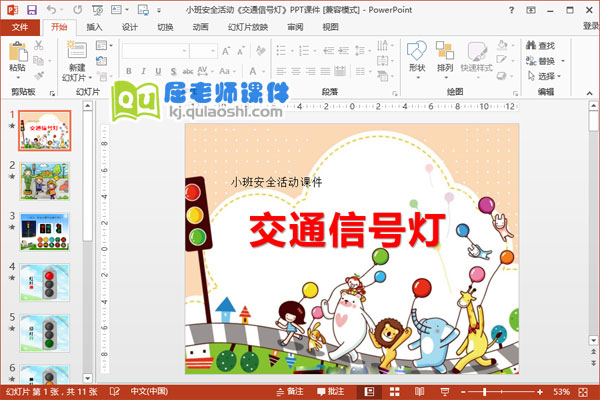
Task: Open Replace (替换) dropdown arrow
Action: click(563, 61)
